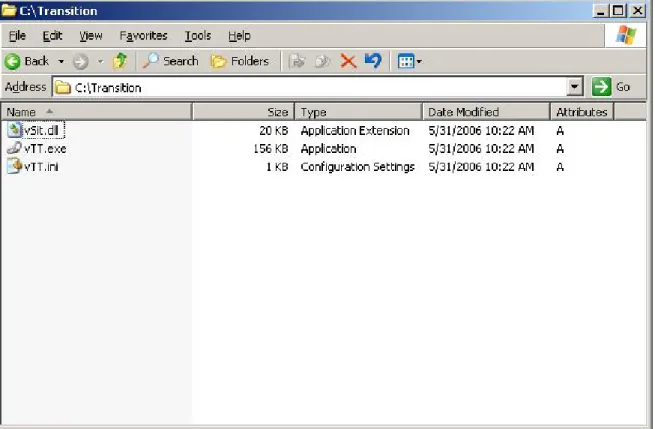This screenshot has height=429, width=655.
Task: Click the Configuration Settings type text
Action: tap(358, 167)
